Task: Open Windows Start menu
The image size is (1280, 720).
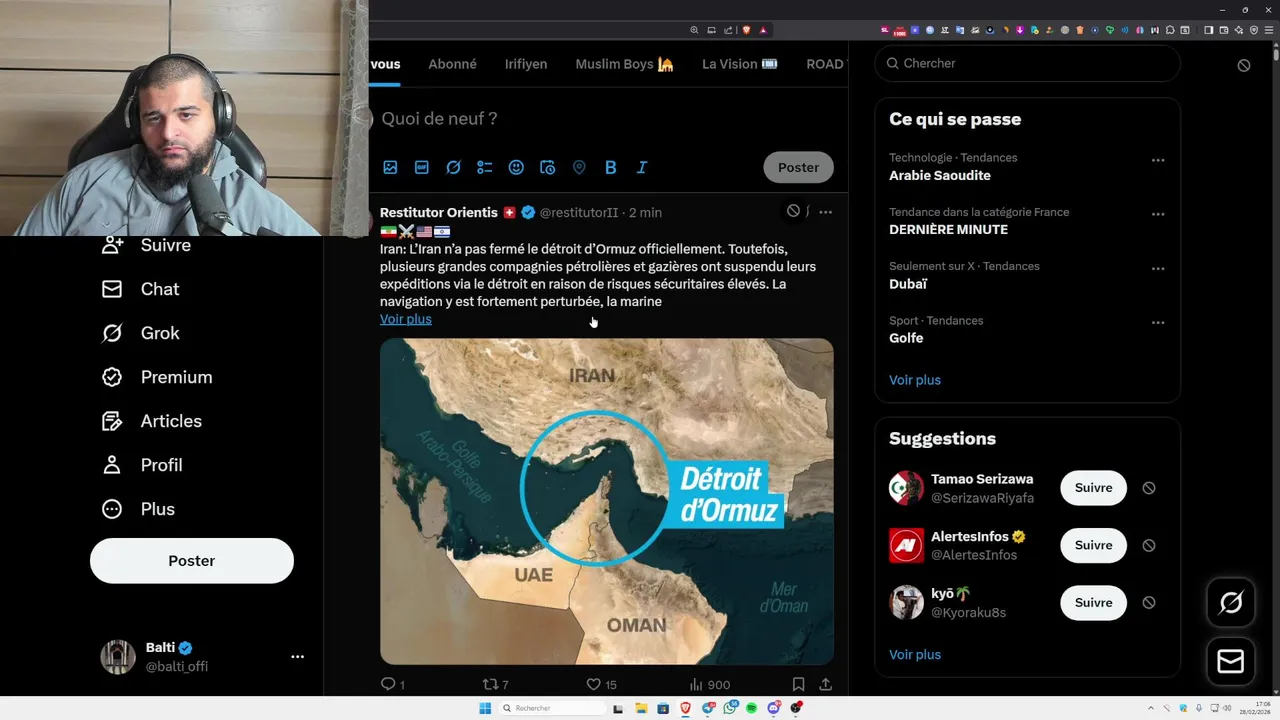Action: [x=485, y=708]
